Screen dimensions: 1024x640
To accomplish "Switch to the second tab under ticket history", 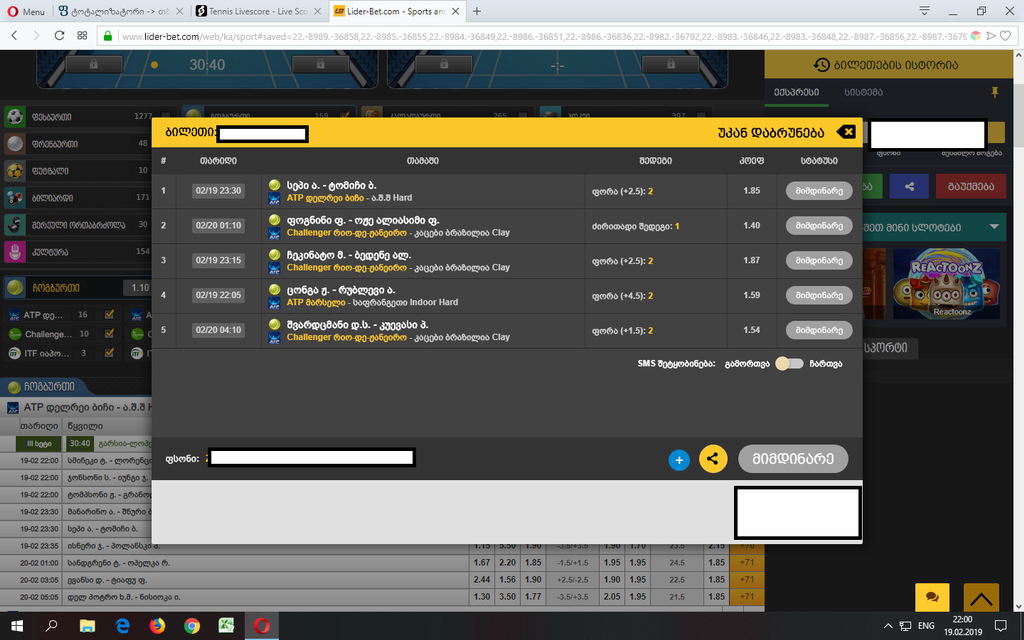I will point(863,92).
